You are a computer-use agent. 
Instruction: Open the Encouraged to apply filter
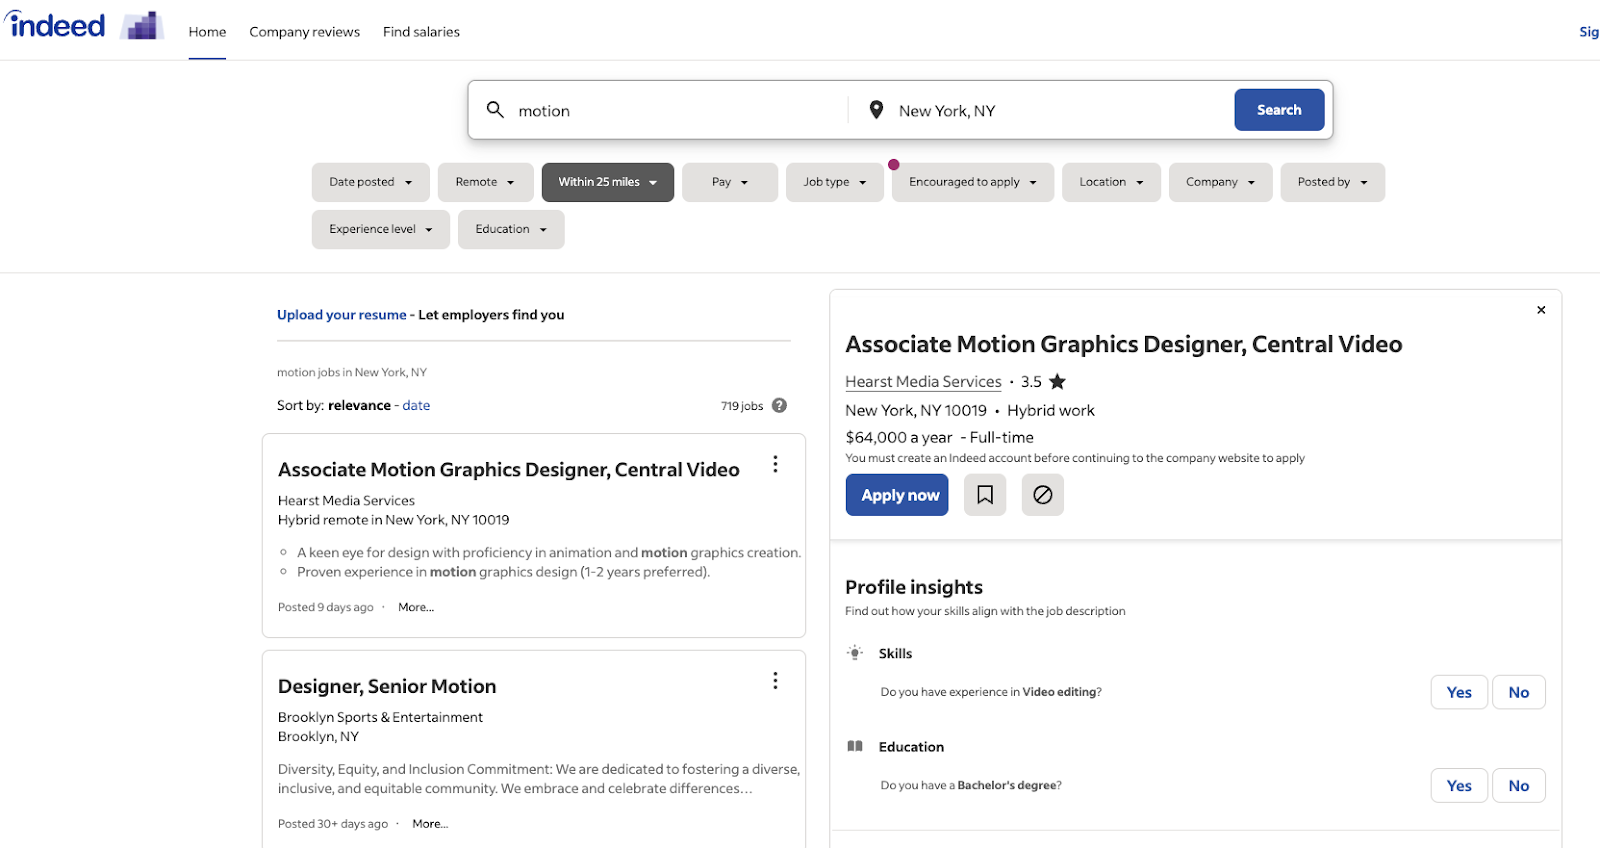(x=973, y=182)
